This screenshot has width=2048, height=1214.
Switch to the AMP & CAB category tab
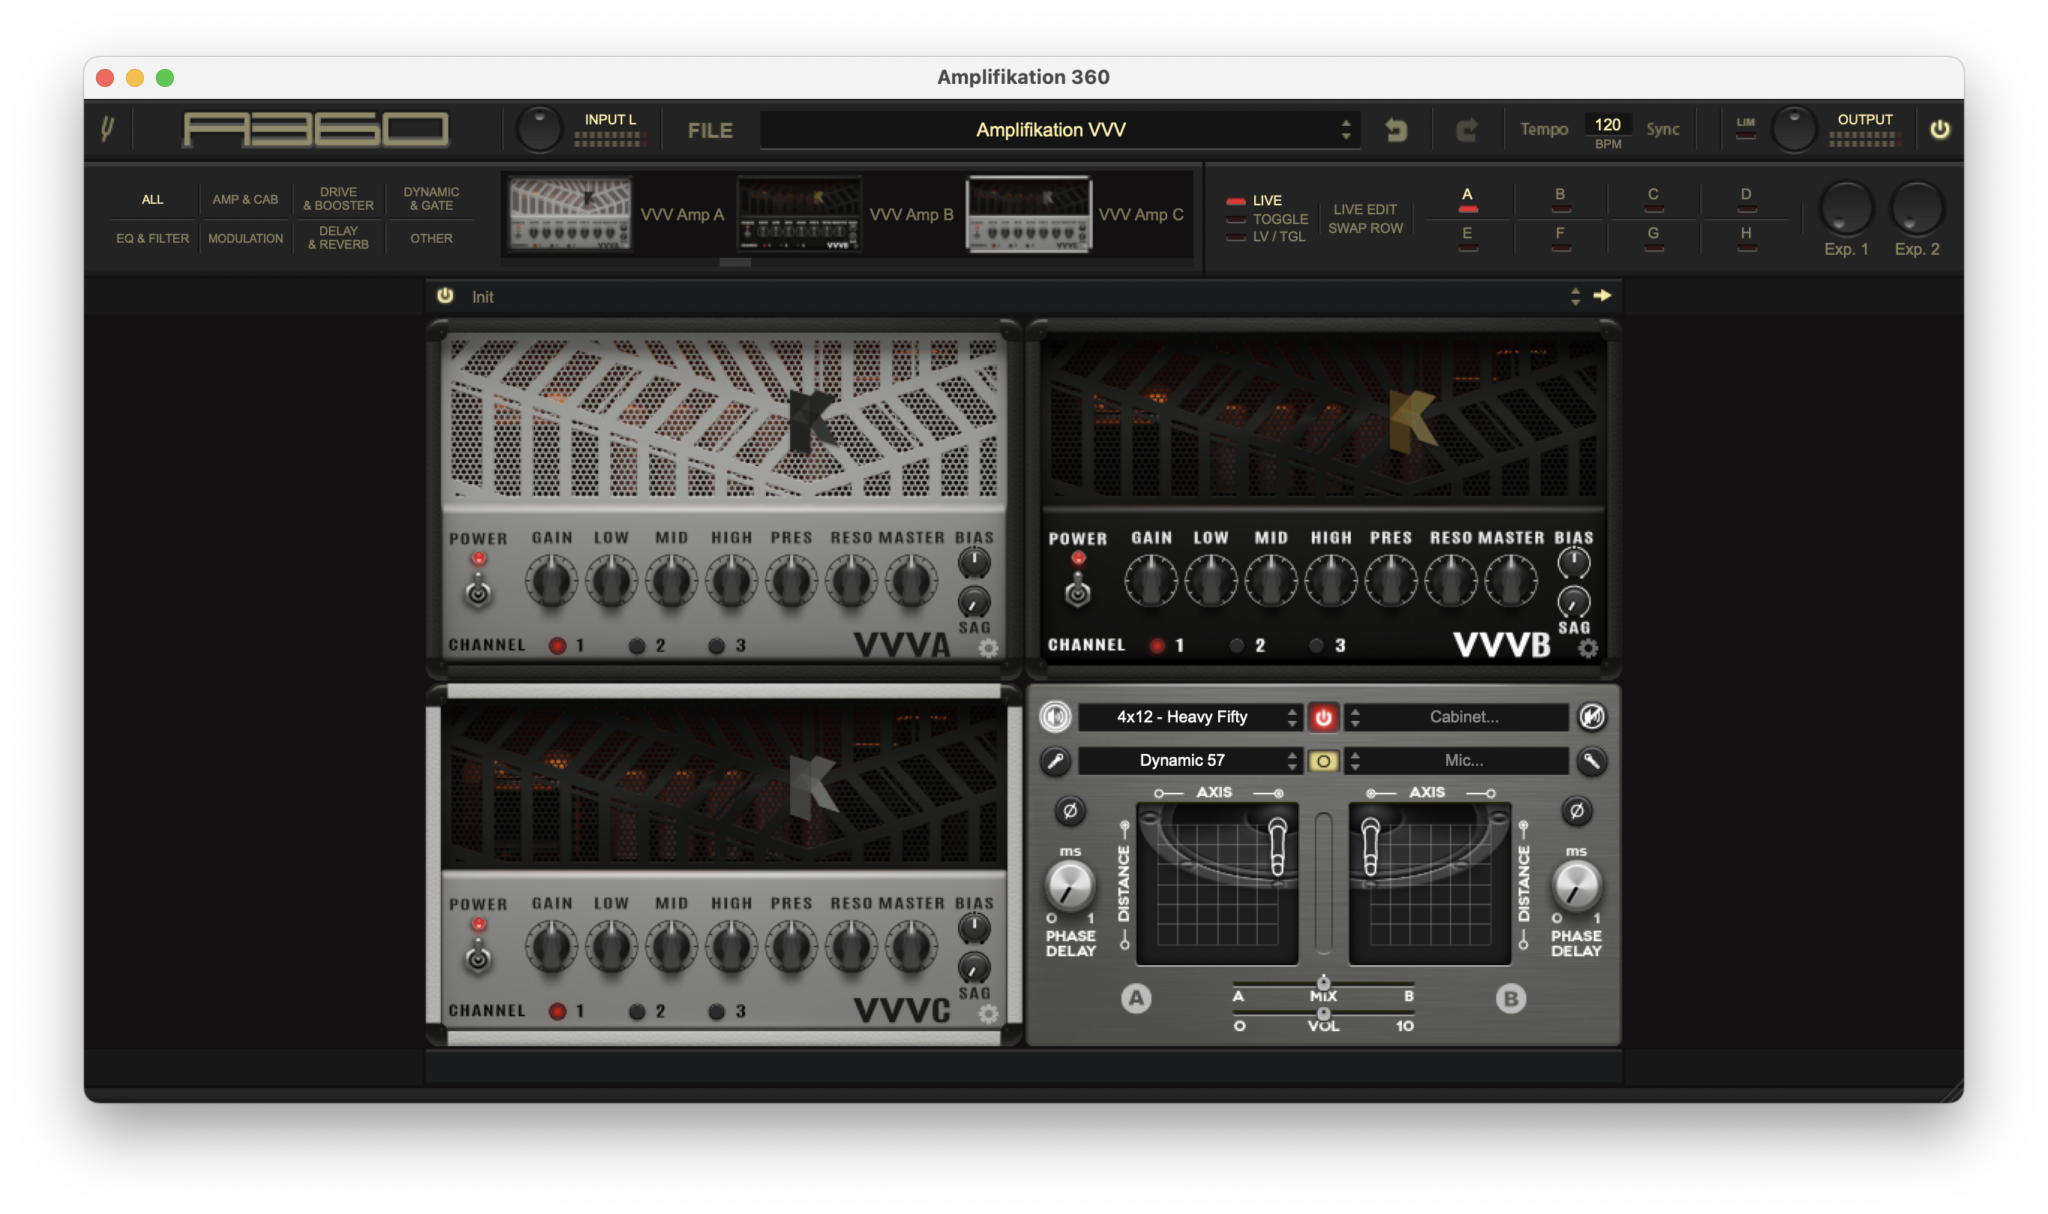tap(245, 199)
